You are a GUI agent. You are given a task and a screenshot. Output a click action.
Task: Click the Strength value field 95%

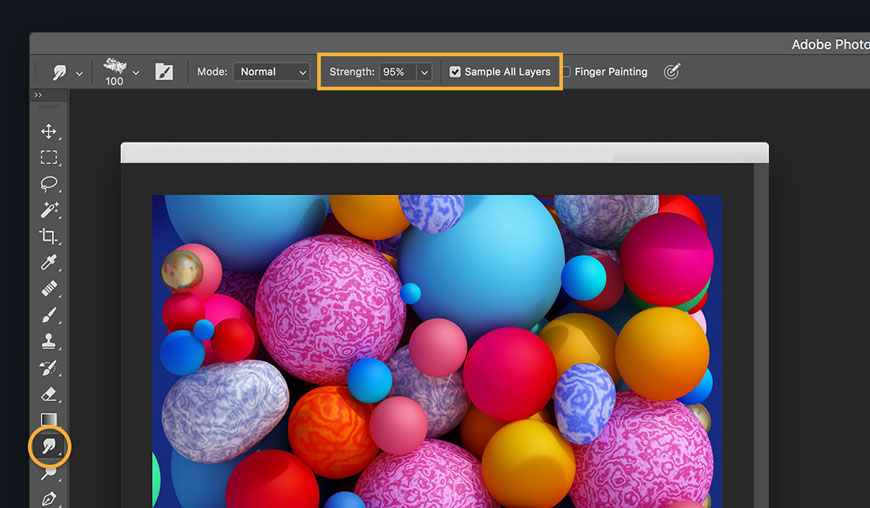pos(397,72)
